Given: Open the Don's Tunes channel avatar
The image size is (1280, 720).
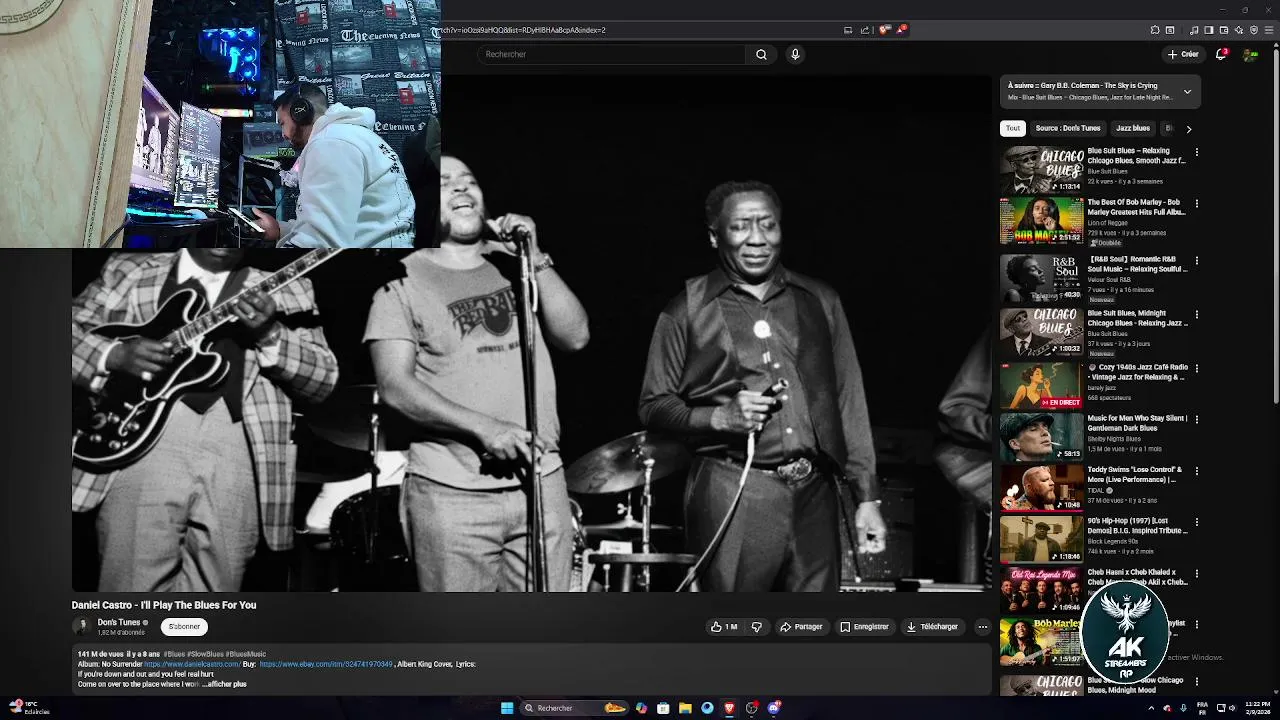Looking at the screenshot, I should pos(82,627).
